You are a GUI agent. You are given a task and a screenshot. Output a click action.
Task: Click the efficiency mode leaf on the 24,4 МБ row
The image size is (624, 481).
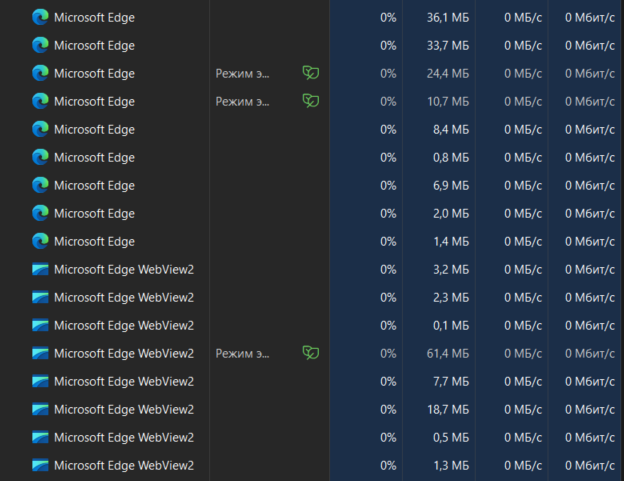[311, 73]
